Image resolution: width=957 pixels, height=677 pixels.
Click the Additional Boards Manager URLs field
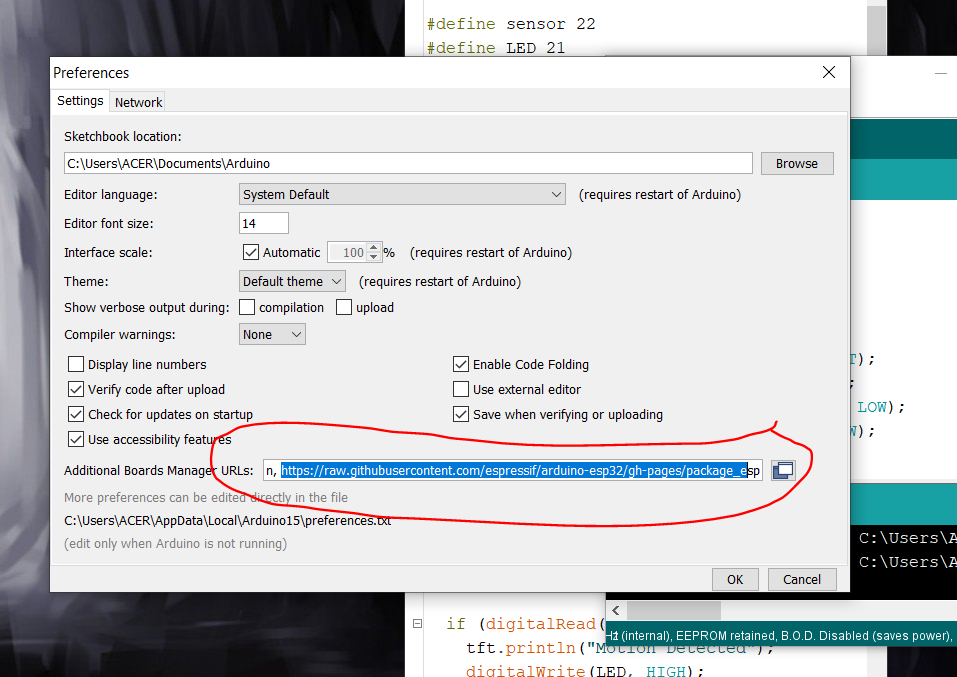coord(513,470)
